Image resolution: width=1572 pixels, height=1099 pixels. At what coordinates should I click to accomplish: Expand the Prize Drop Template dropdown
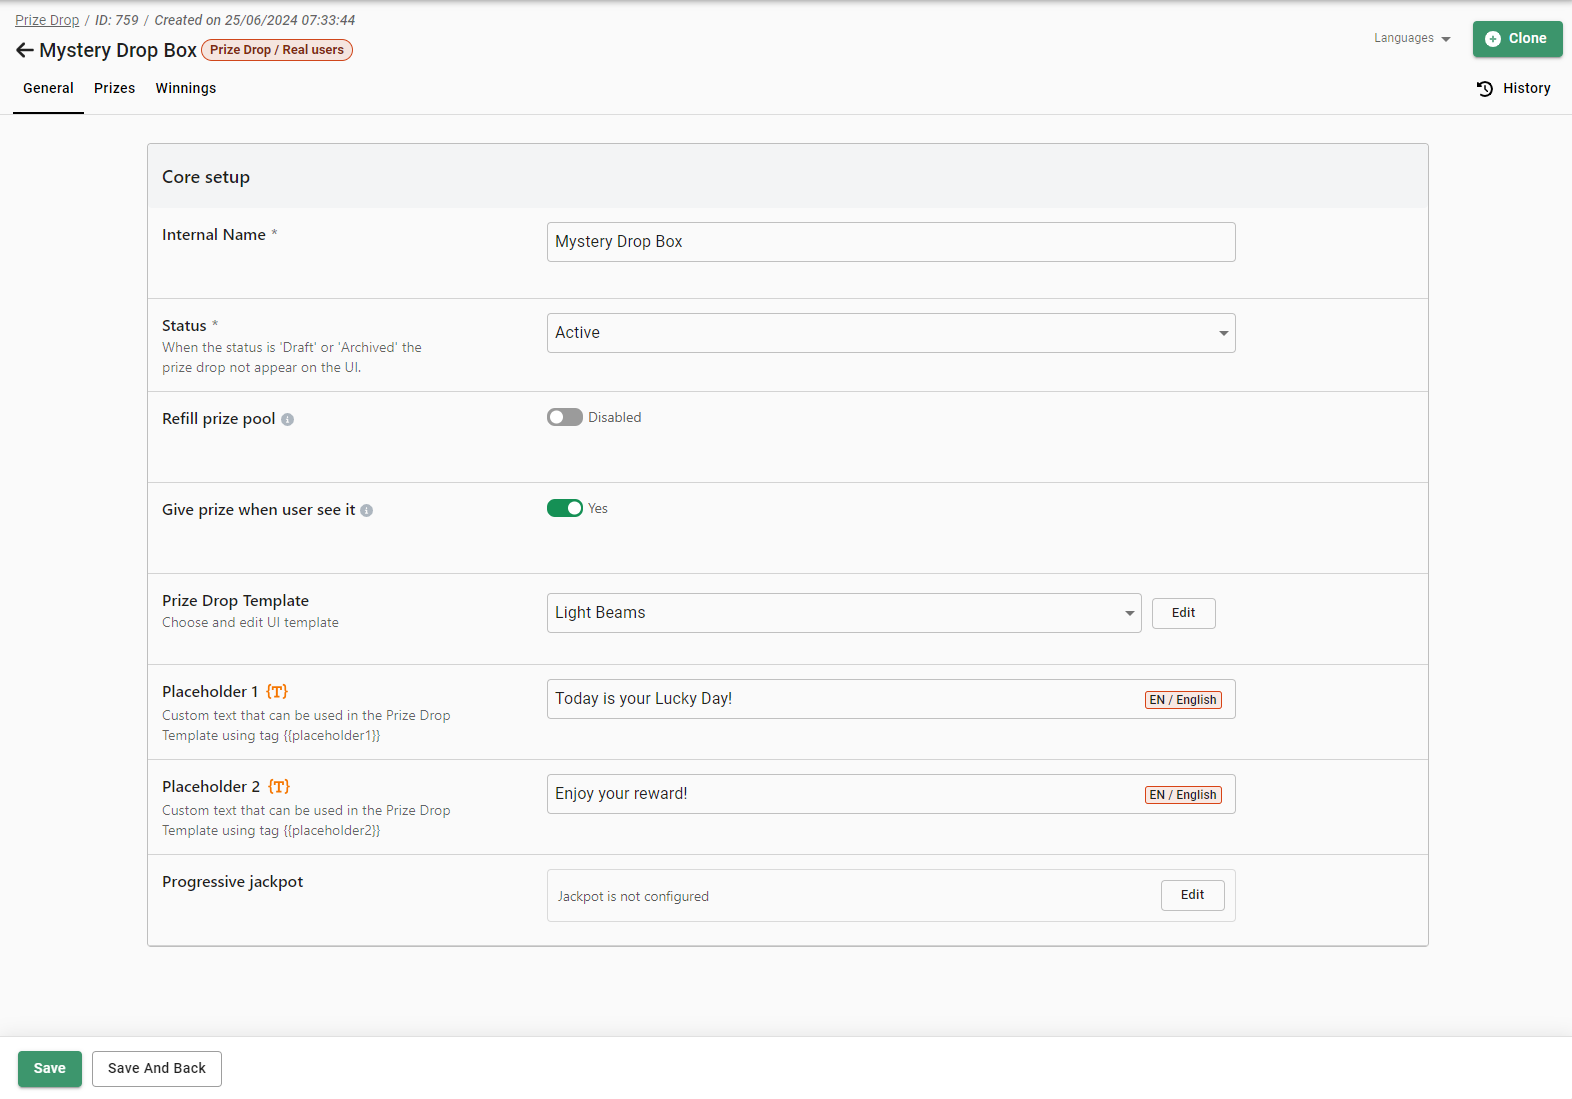tap(843, 613)
